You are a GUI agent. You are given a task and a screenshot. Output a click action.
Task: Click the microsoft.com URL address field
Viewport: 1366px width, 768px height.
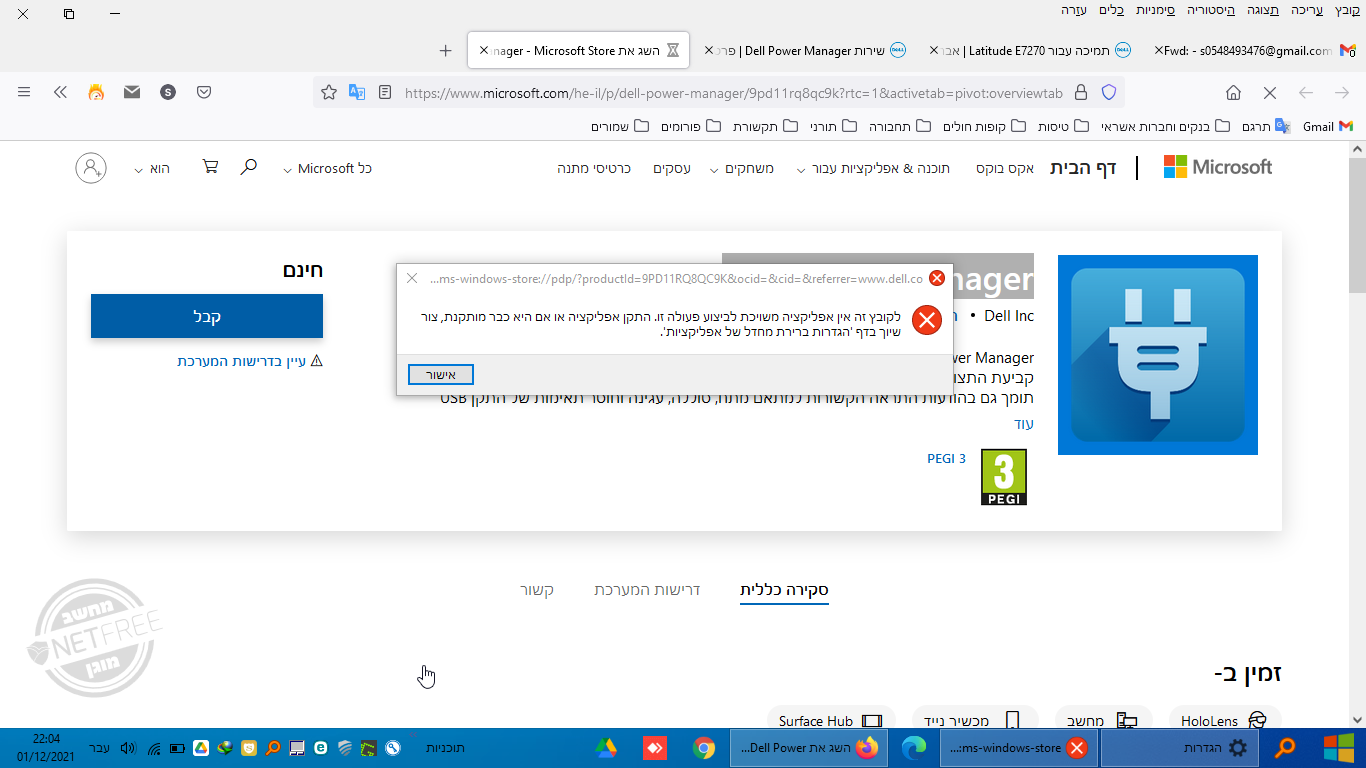734,93
